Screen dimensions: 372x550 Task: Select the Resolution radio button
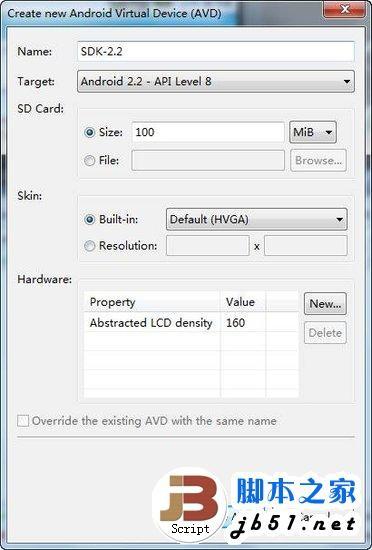coord(89,246)
